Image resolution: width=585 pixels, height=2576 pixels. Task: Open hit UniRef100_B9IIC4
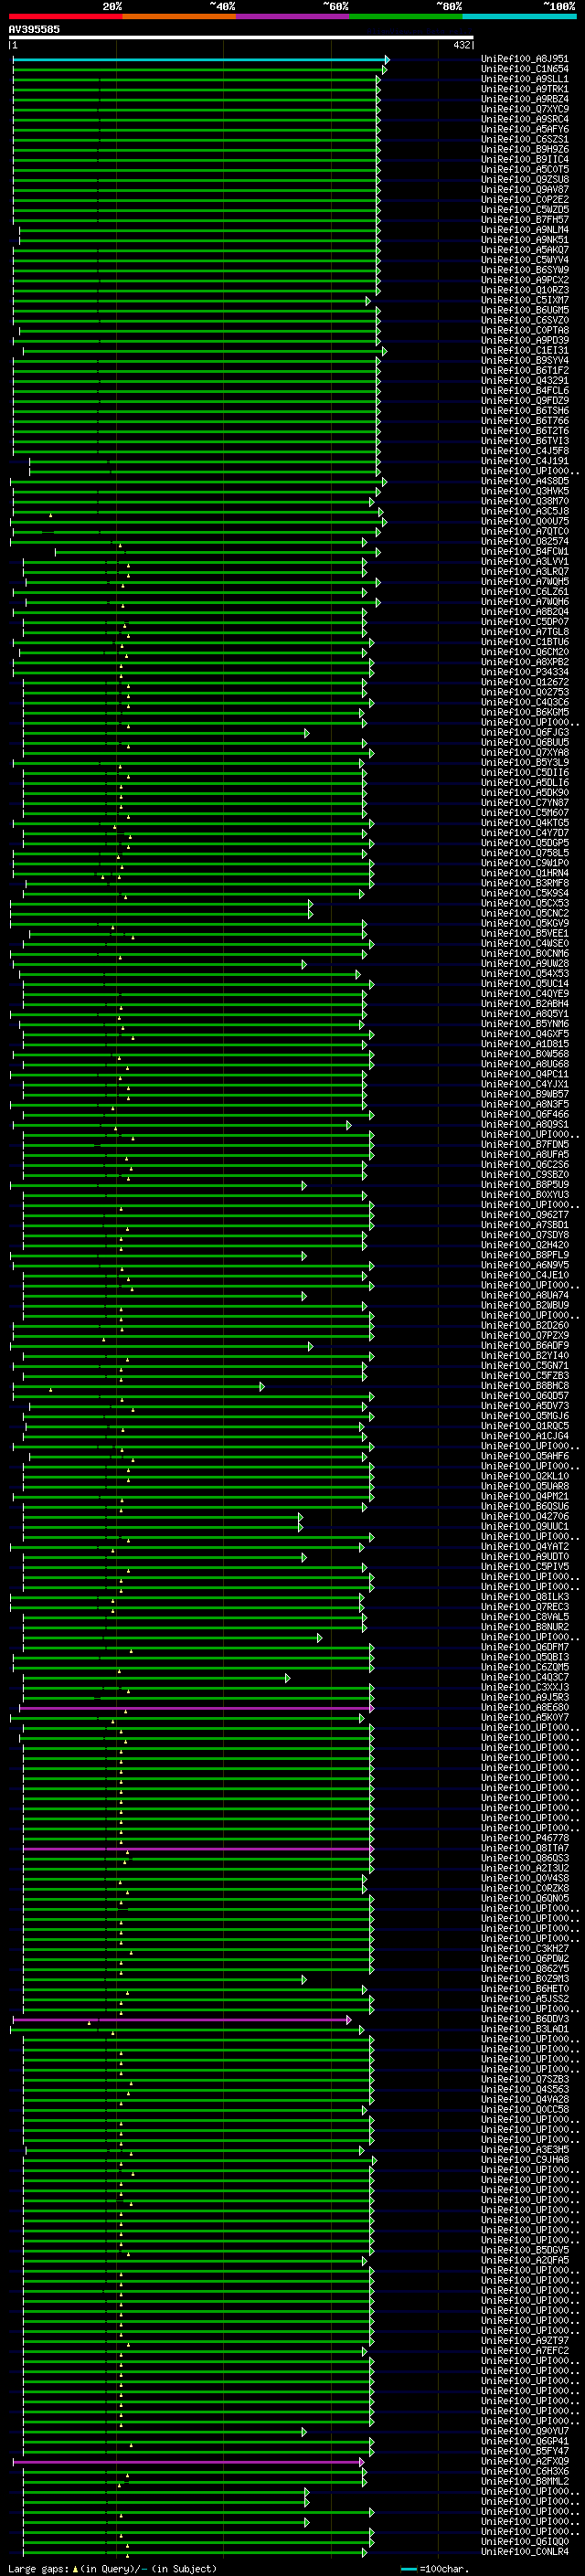[525, 159]
